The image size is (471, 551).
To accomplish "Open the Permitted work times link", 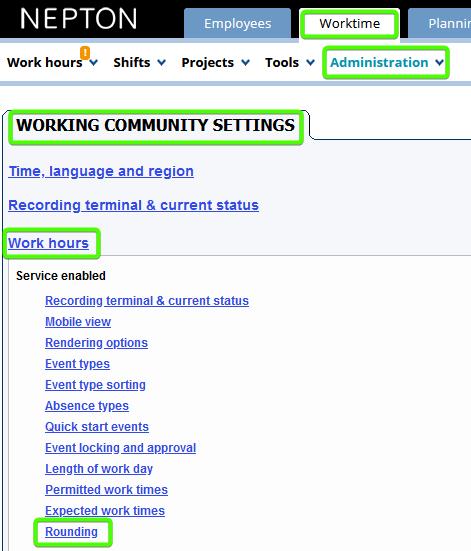I will 107,490.
